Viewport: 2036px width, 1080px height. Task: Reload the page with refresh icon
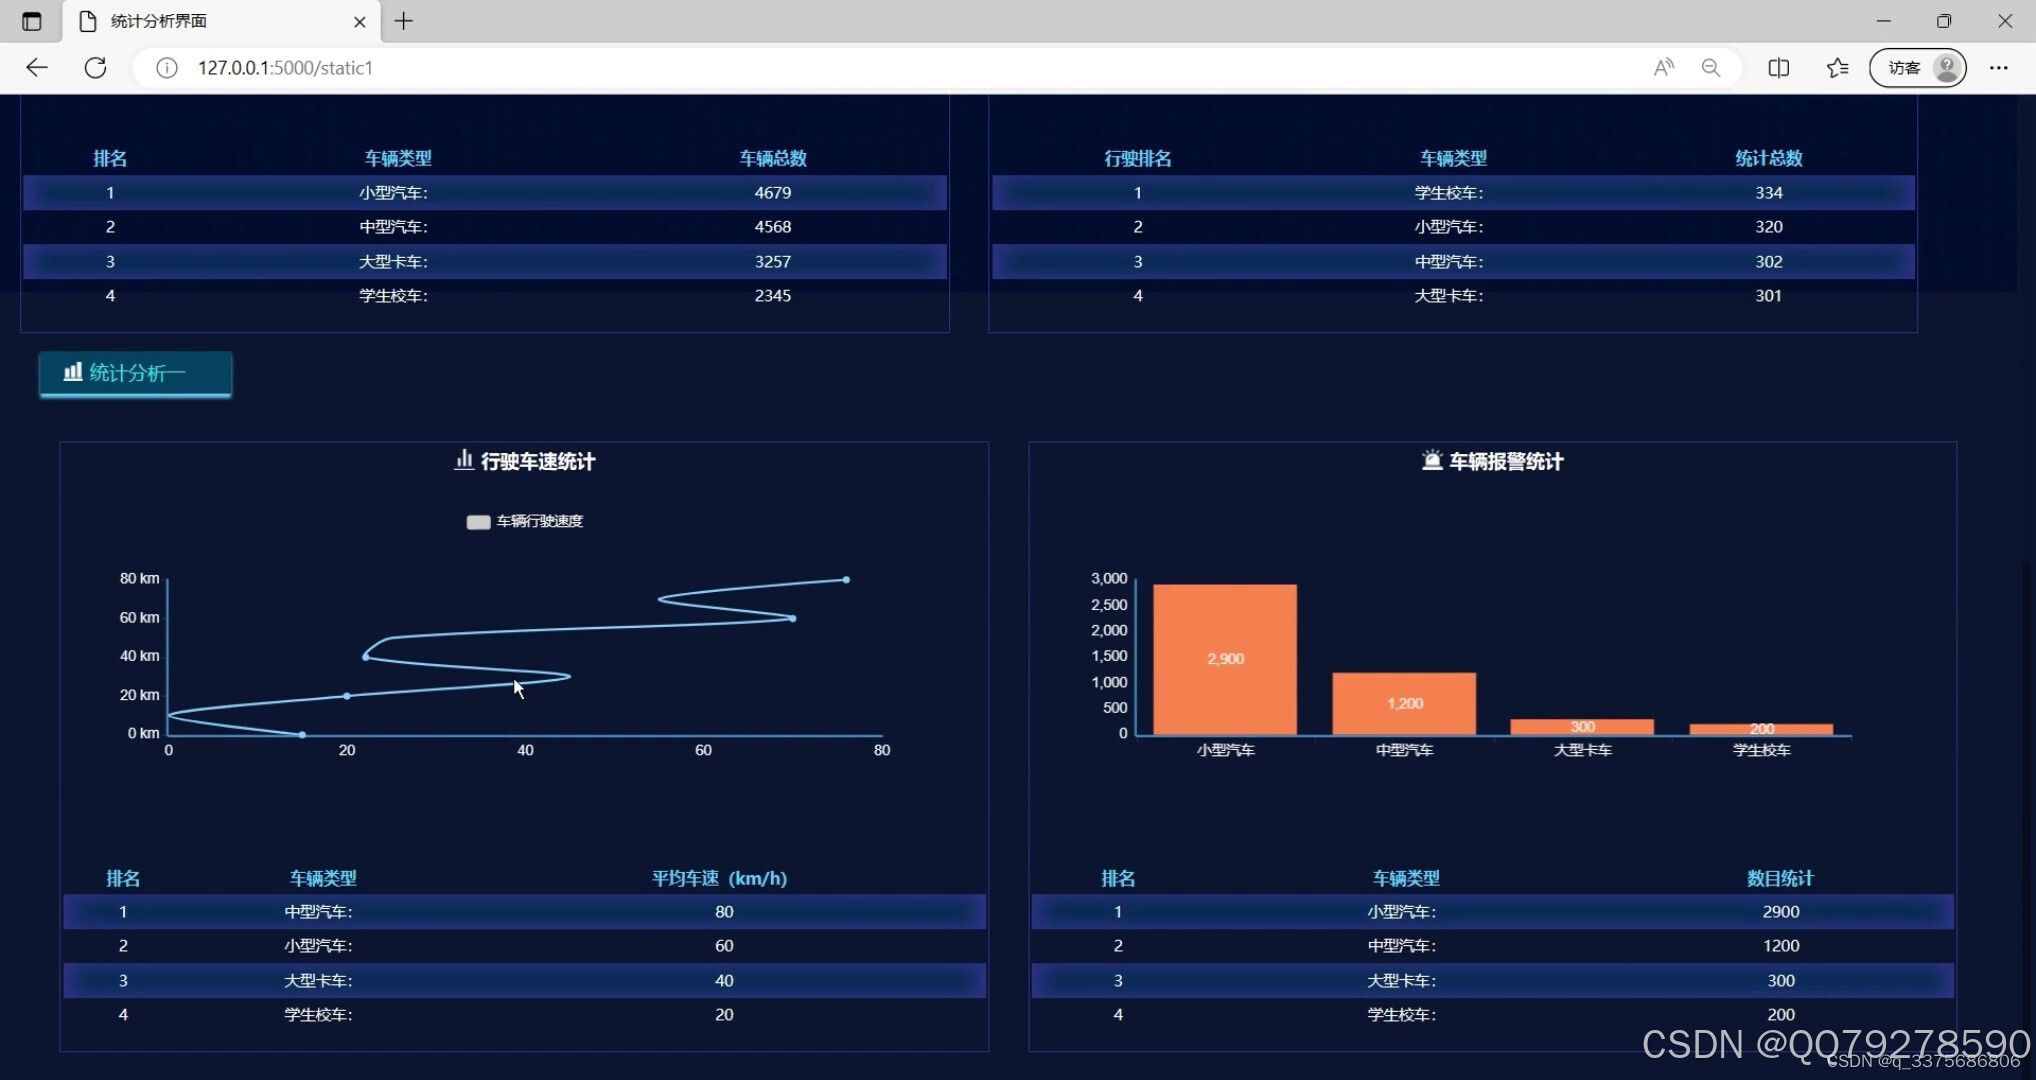[x=96, y=68]
